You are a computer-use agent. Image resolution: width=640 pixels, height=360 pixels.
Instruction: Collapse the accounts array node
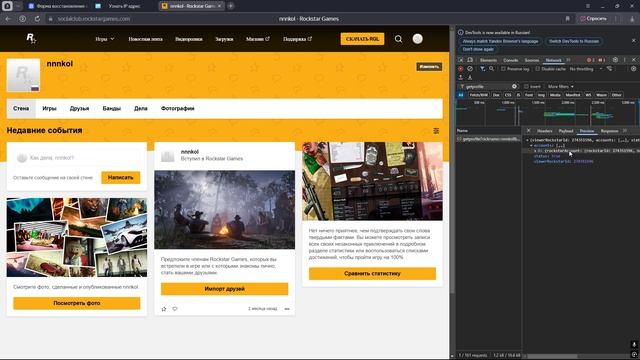[x=531, y=145]
